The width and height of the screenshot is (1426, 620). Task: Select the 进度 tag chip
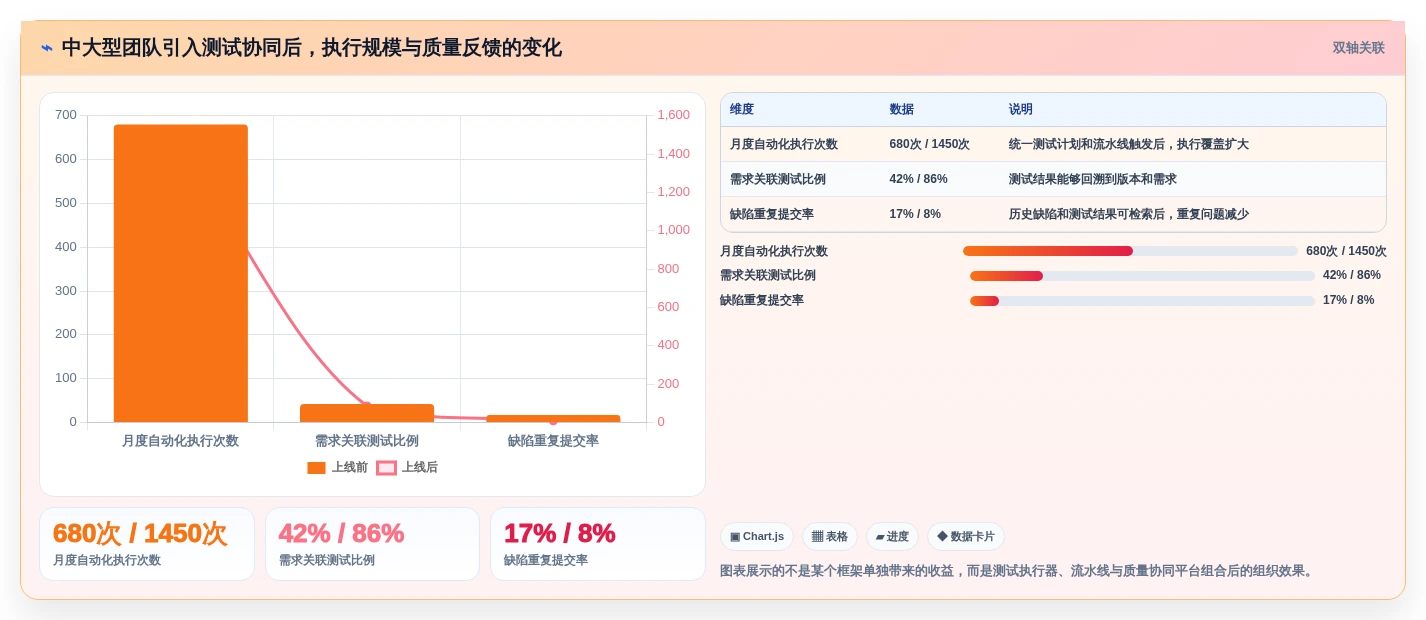(892, 536)
